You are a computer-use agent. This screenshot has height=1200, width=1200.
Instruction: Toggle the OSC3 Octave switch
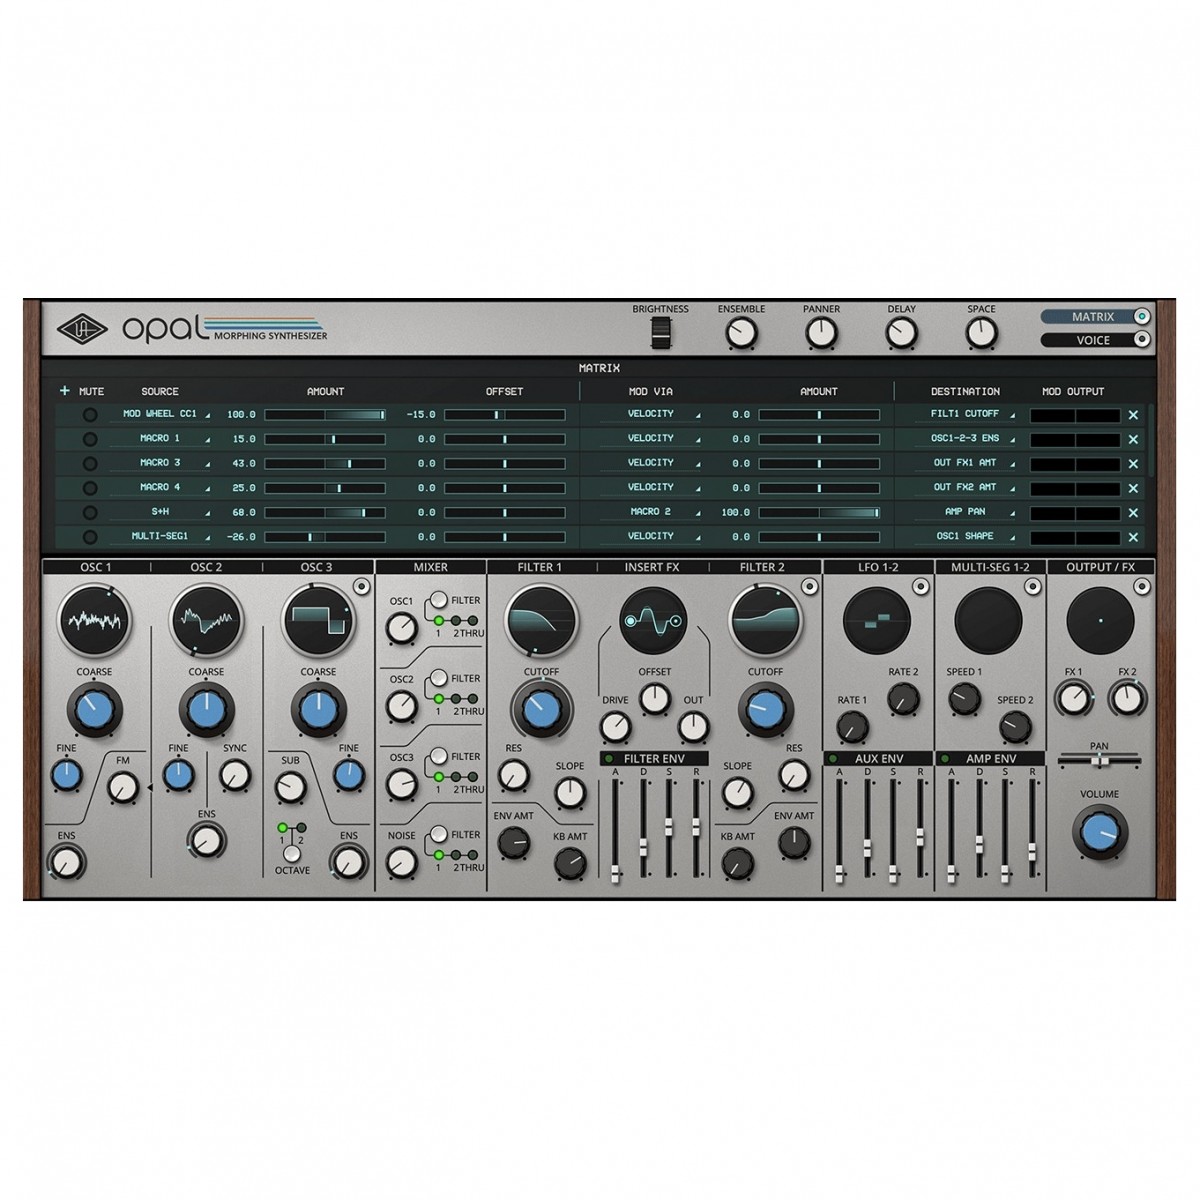(x=292, y=853)
